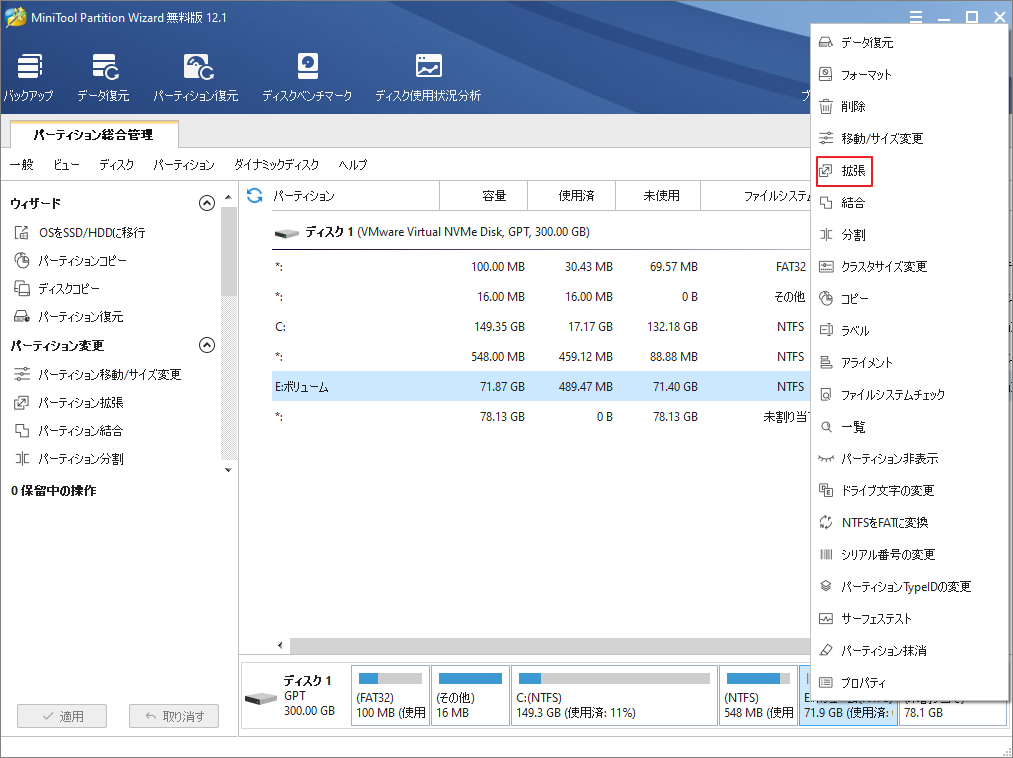Start ディスクベンチマーク tool

click(x=307, y=78)
